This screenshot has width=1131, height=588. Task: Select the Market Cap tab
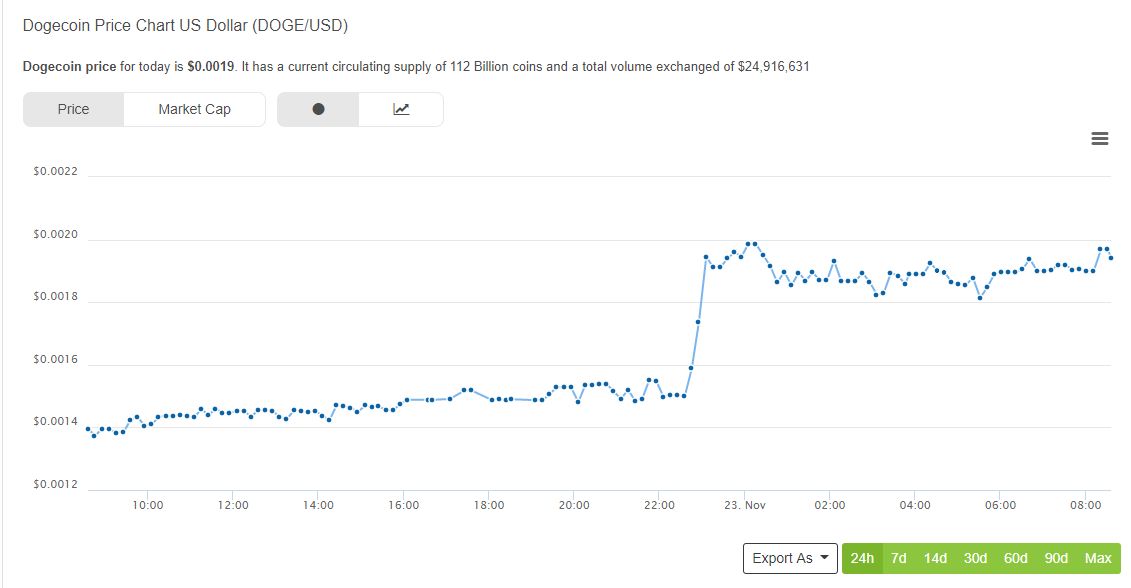[x=195, y=109]
